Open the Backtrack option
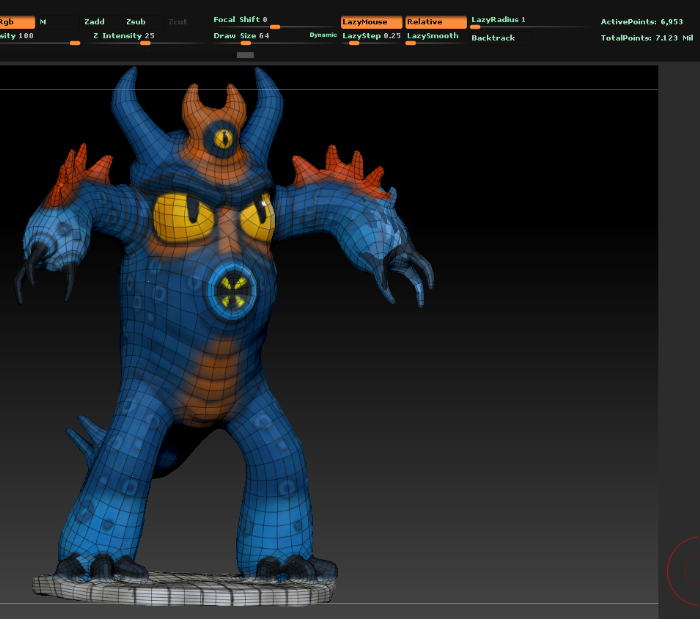 (494, 38)
